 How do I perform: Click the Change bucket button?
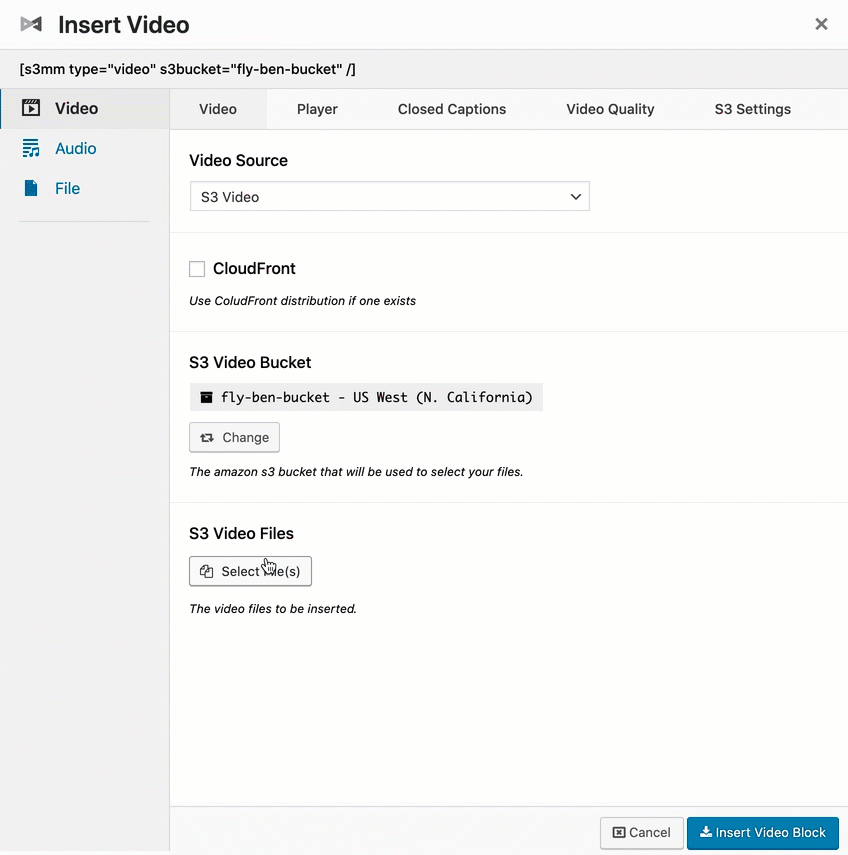point(234,437)
